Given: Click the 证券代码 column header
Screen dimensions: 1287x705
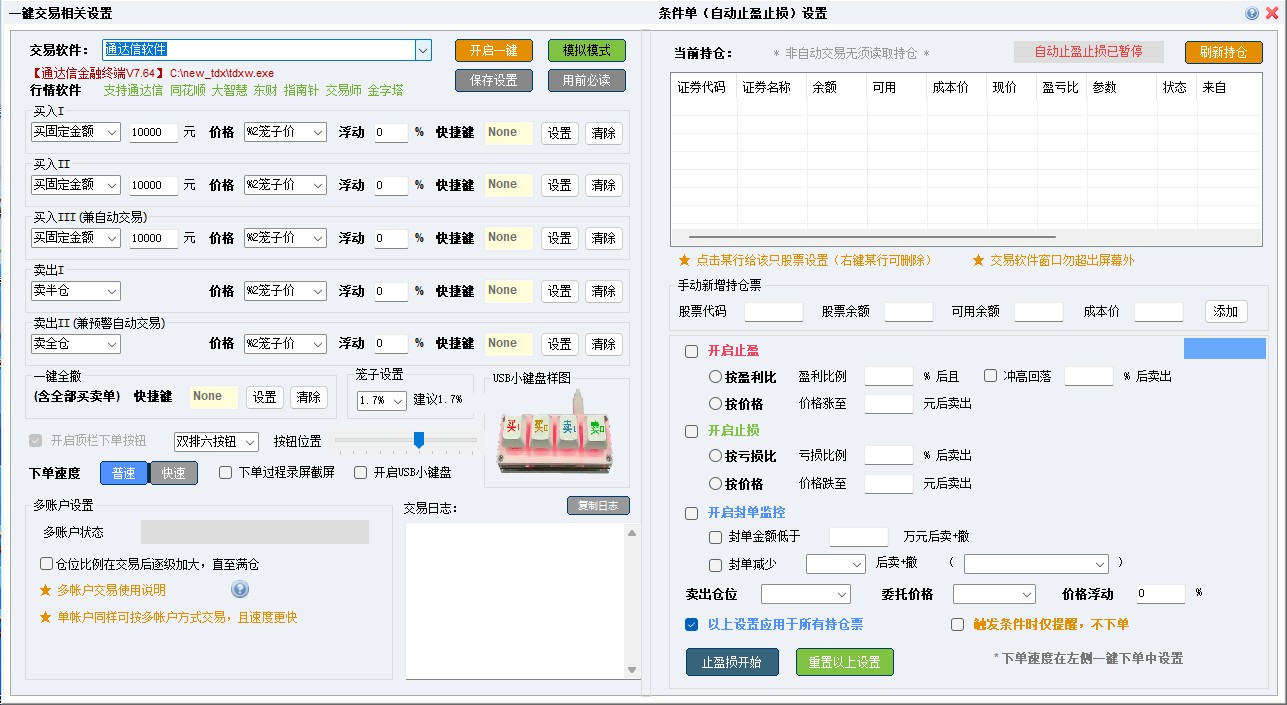Looking at the screenshot, I should 702,88.
